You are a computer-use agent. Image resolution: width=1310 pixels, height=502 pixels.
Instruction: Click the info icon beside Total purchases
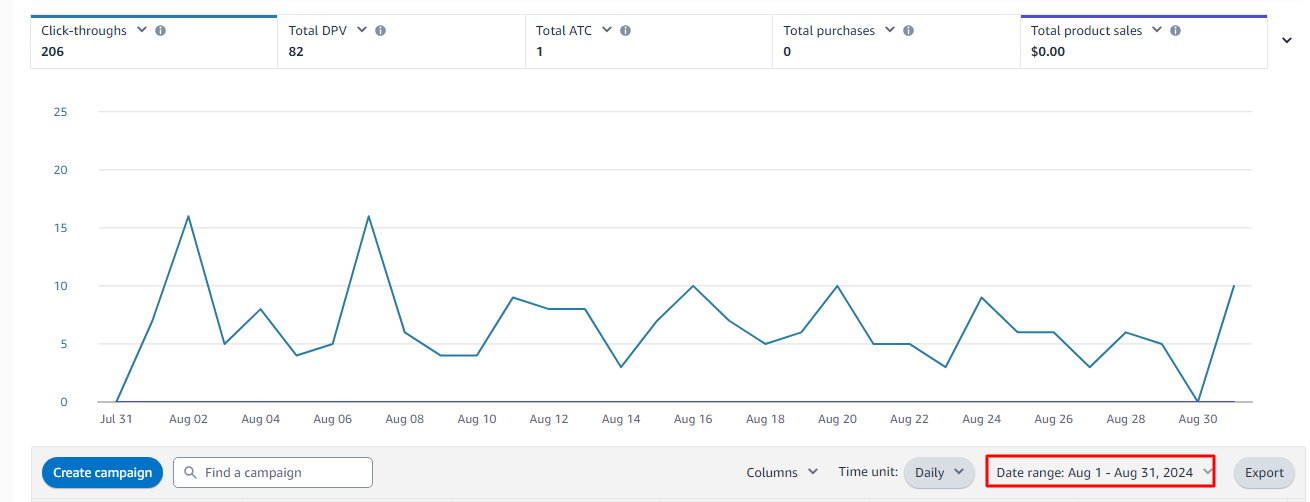pyautogui.click(x=908, y=31)
